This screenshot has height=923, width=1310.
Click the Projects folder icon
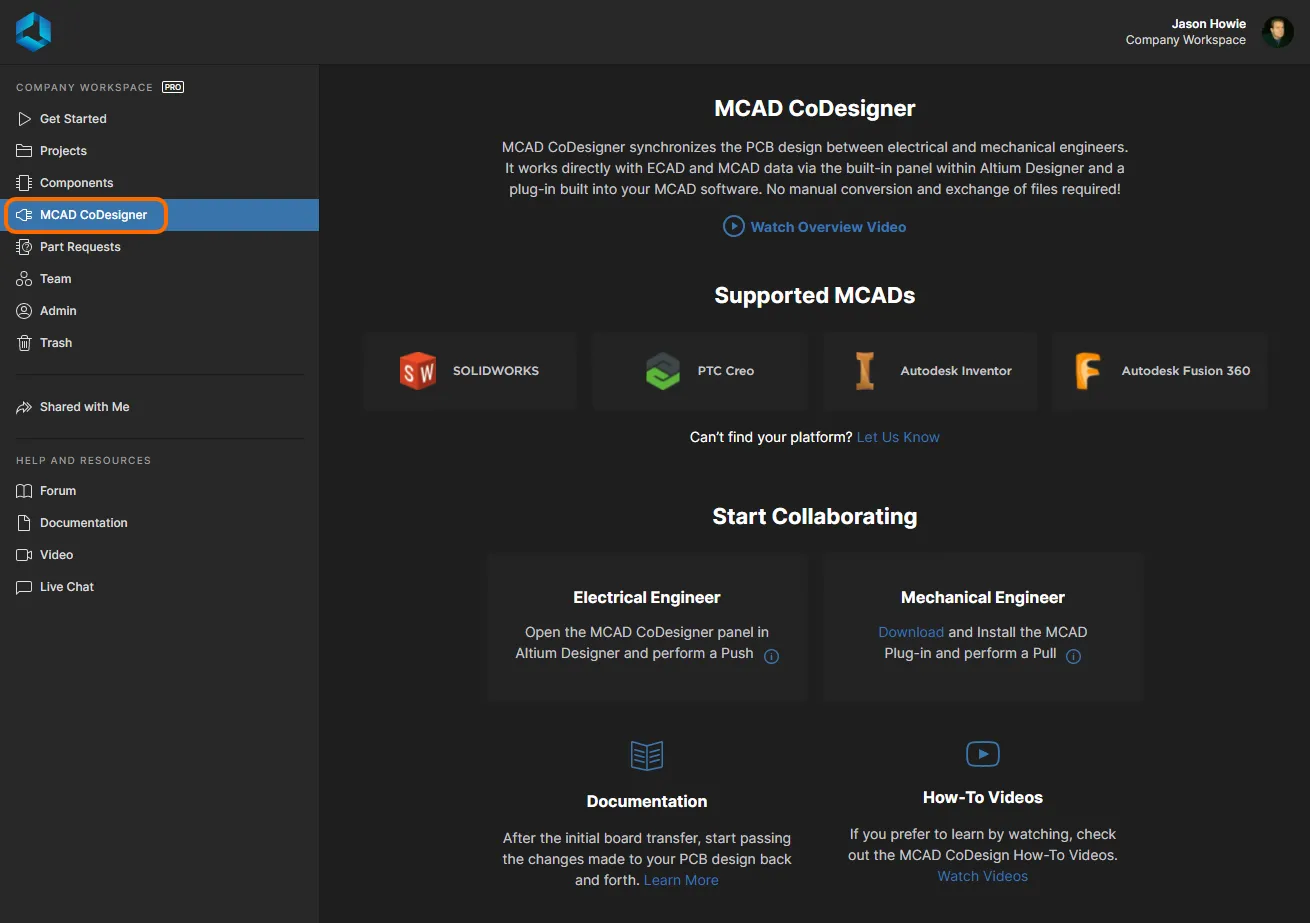tap(24, 151)
